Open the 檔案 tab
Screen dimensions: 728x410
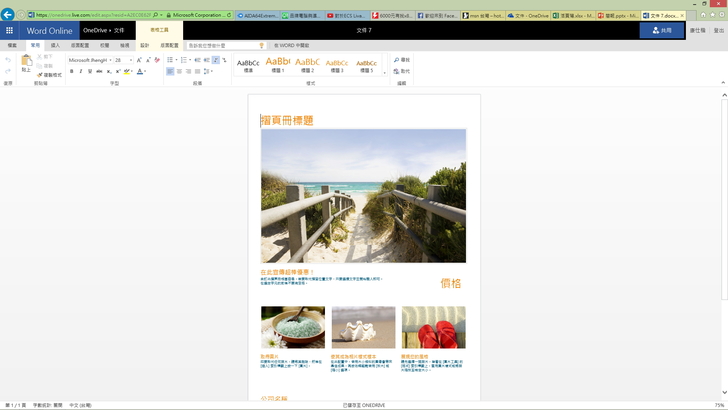[x=12, y=45]
